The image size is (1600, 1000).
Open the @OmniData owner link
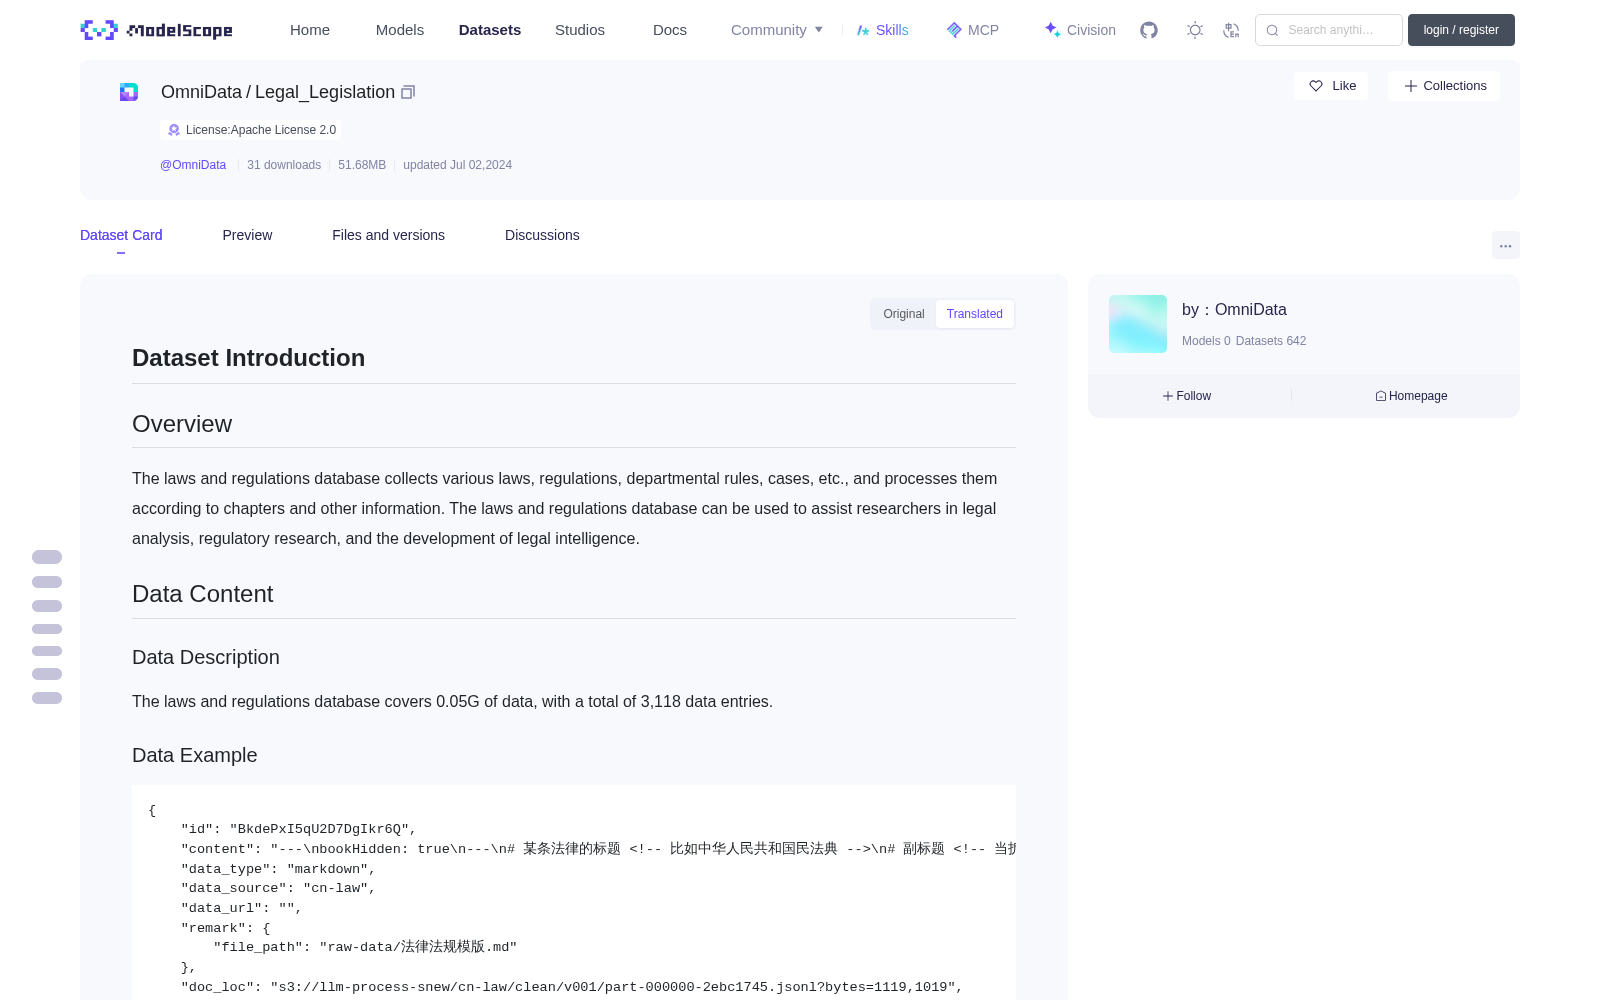[x=193, y=165]
